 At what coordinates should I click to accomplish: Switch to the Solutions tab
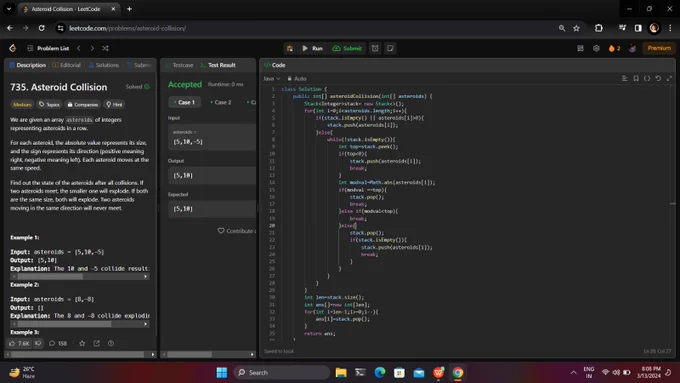point(104,65)
